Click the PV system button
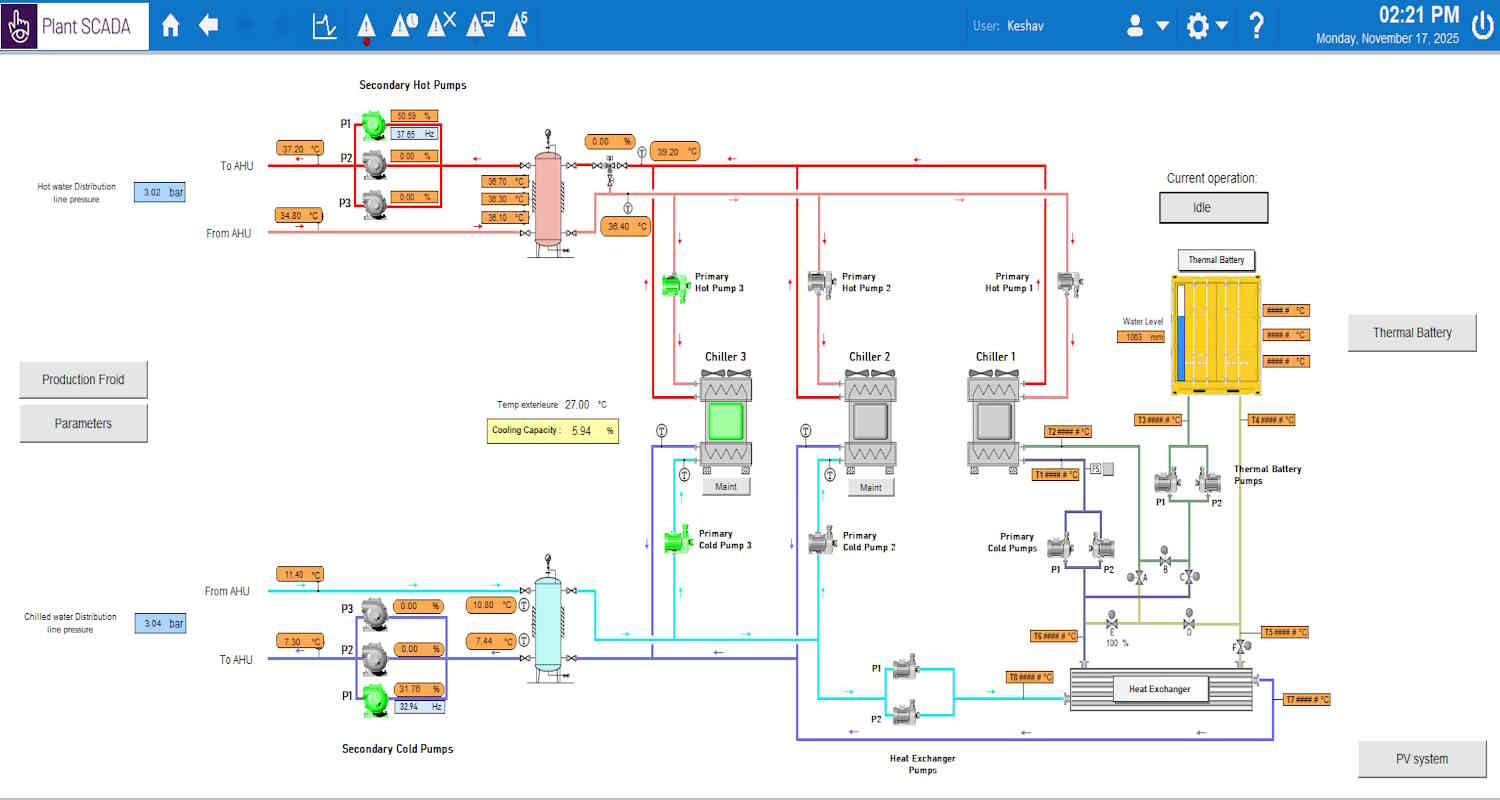Screen dimensions: 1500x800 1421,759
